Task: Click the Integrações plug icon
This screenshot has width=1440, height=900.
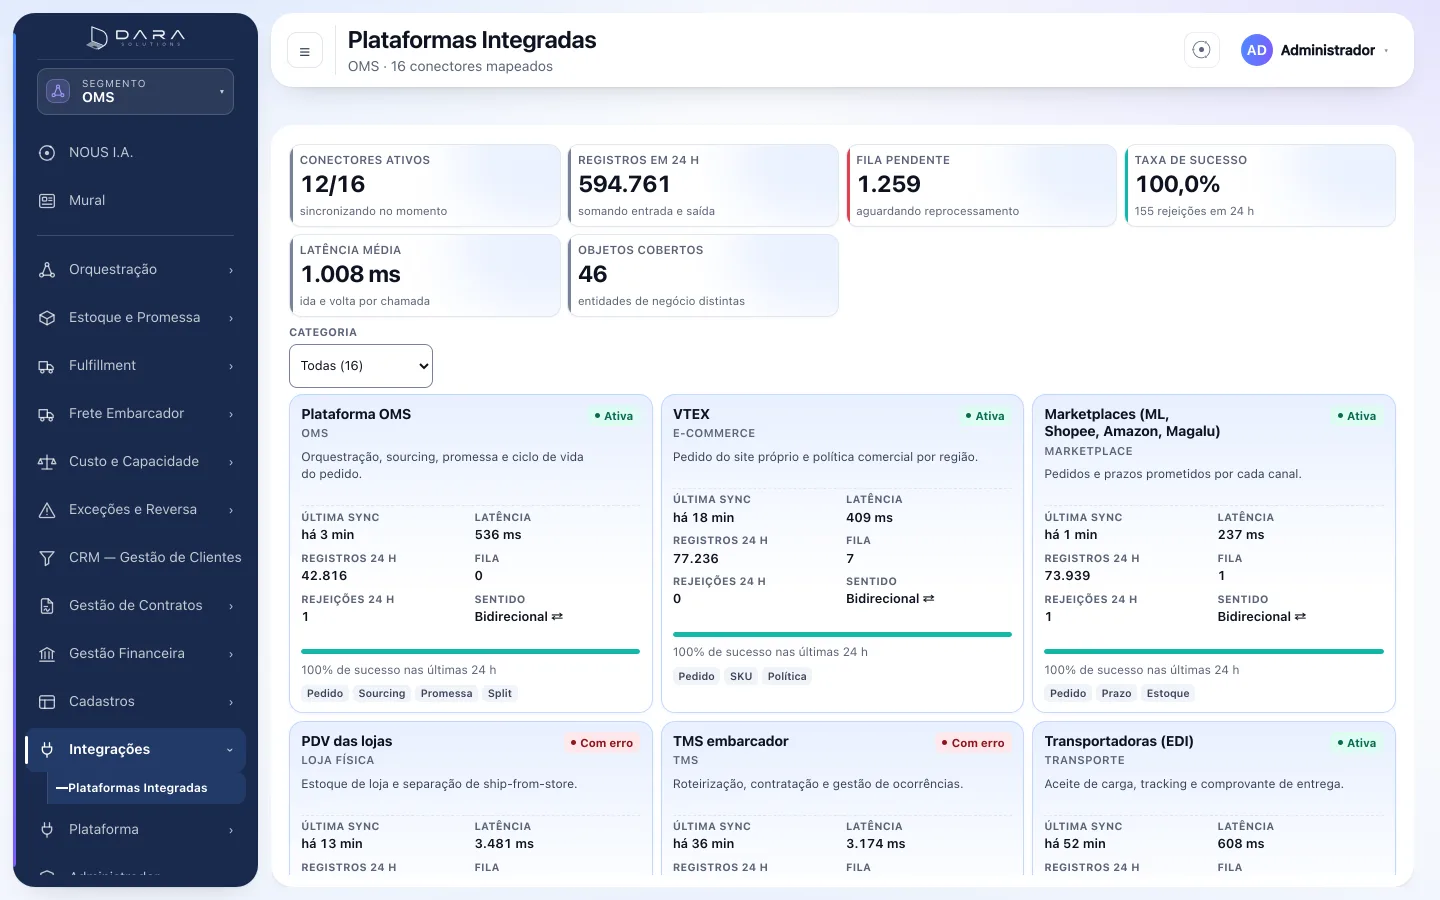Action: coord(47,750)
